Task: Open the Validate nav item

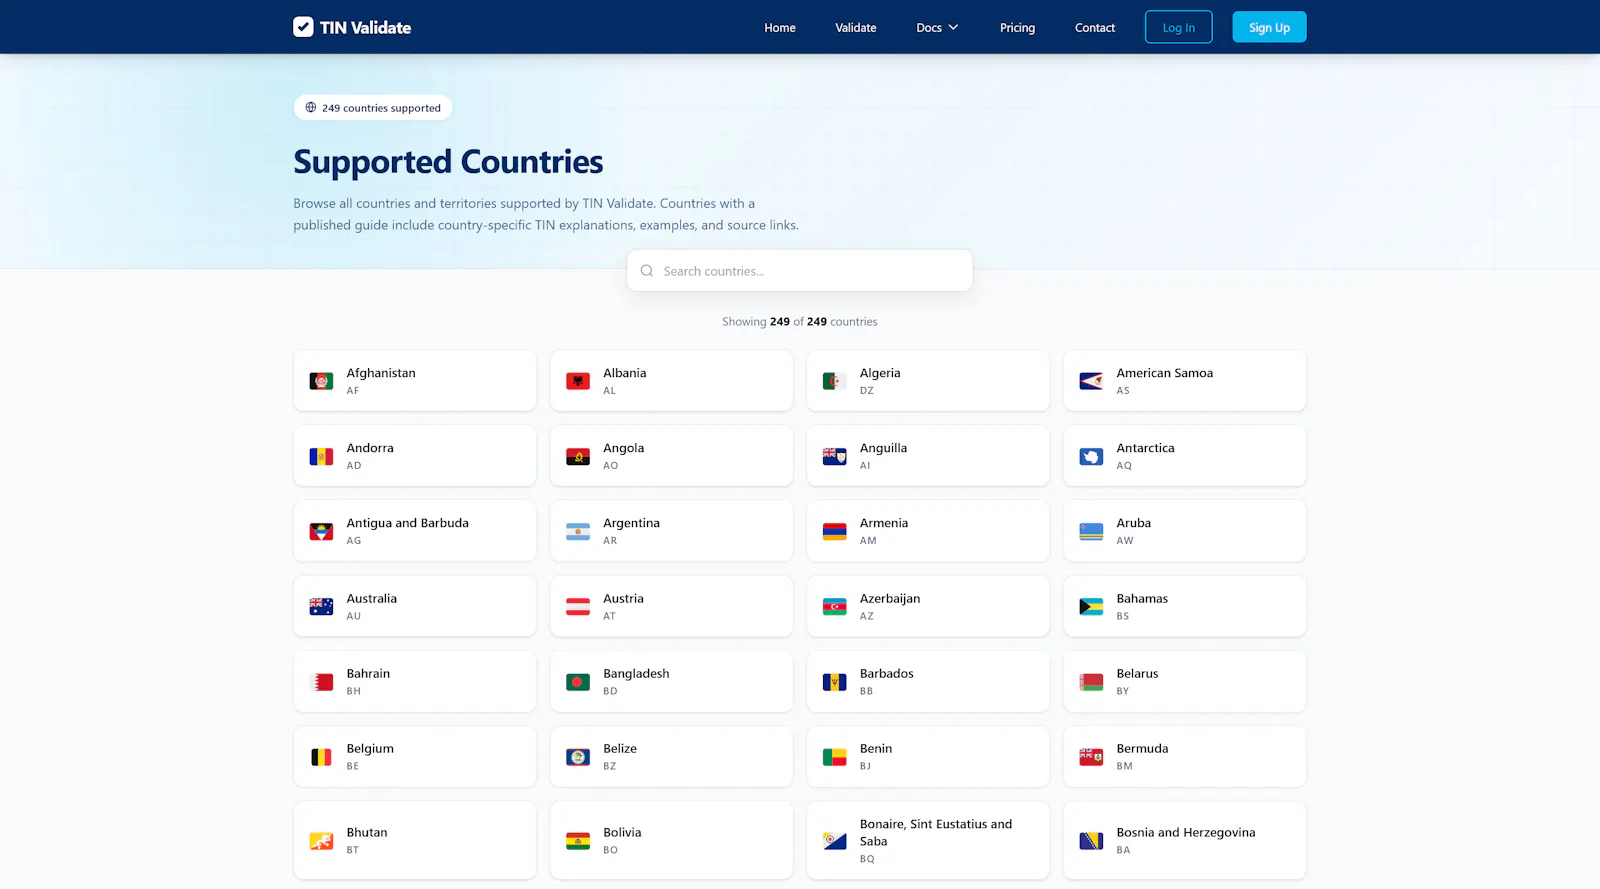Action: coord(856,27)
